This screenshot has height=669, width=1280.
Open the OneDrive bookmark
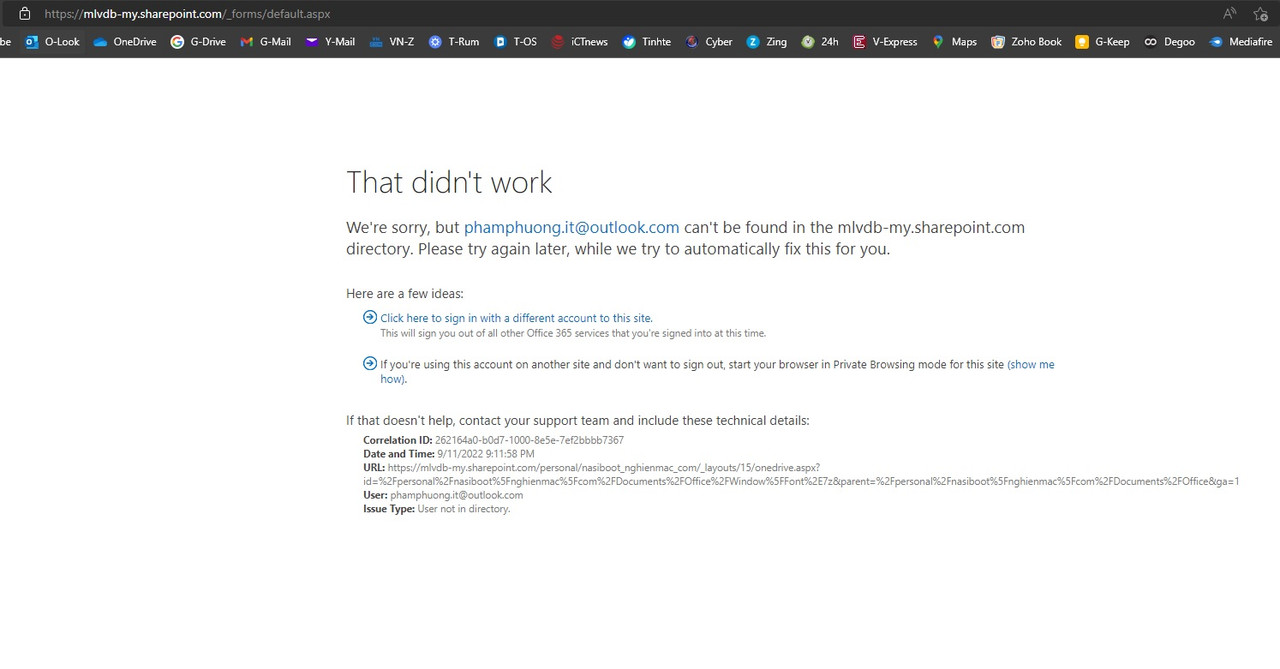pos(125,42)
